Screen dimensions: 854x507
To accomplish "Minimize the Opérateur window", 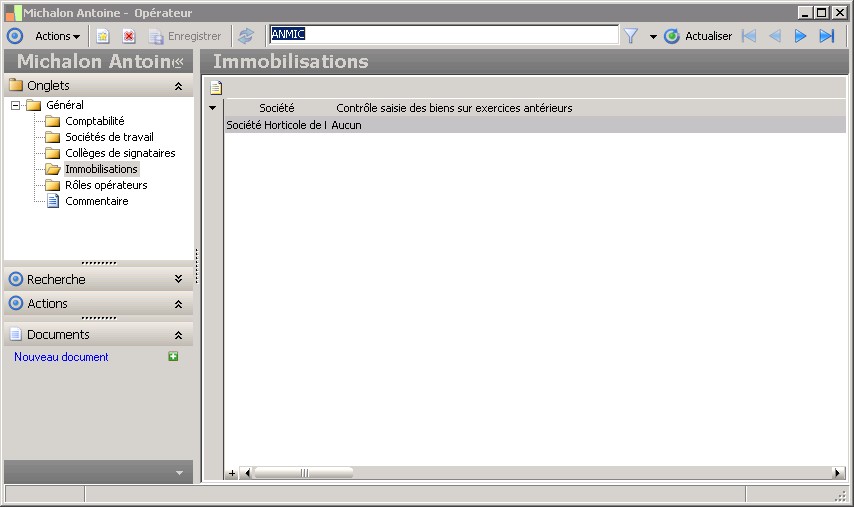I will click(806, 13).
